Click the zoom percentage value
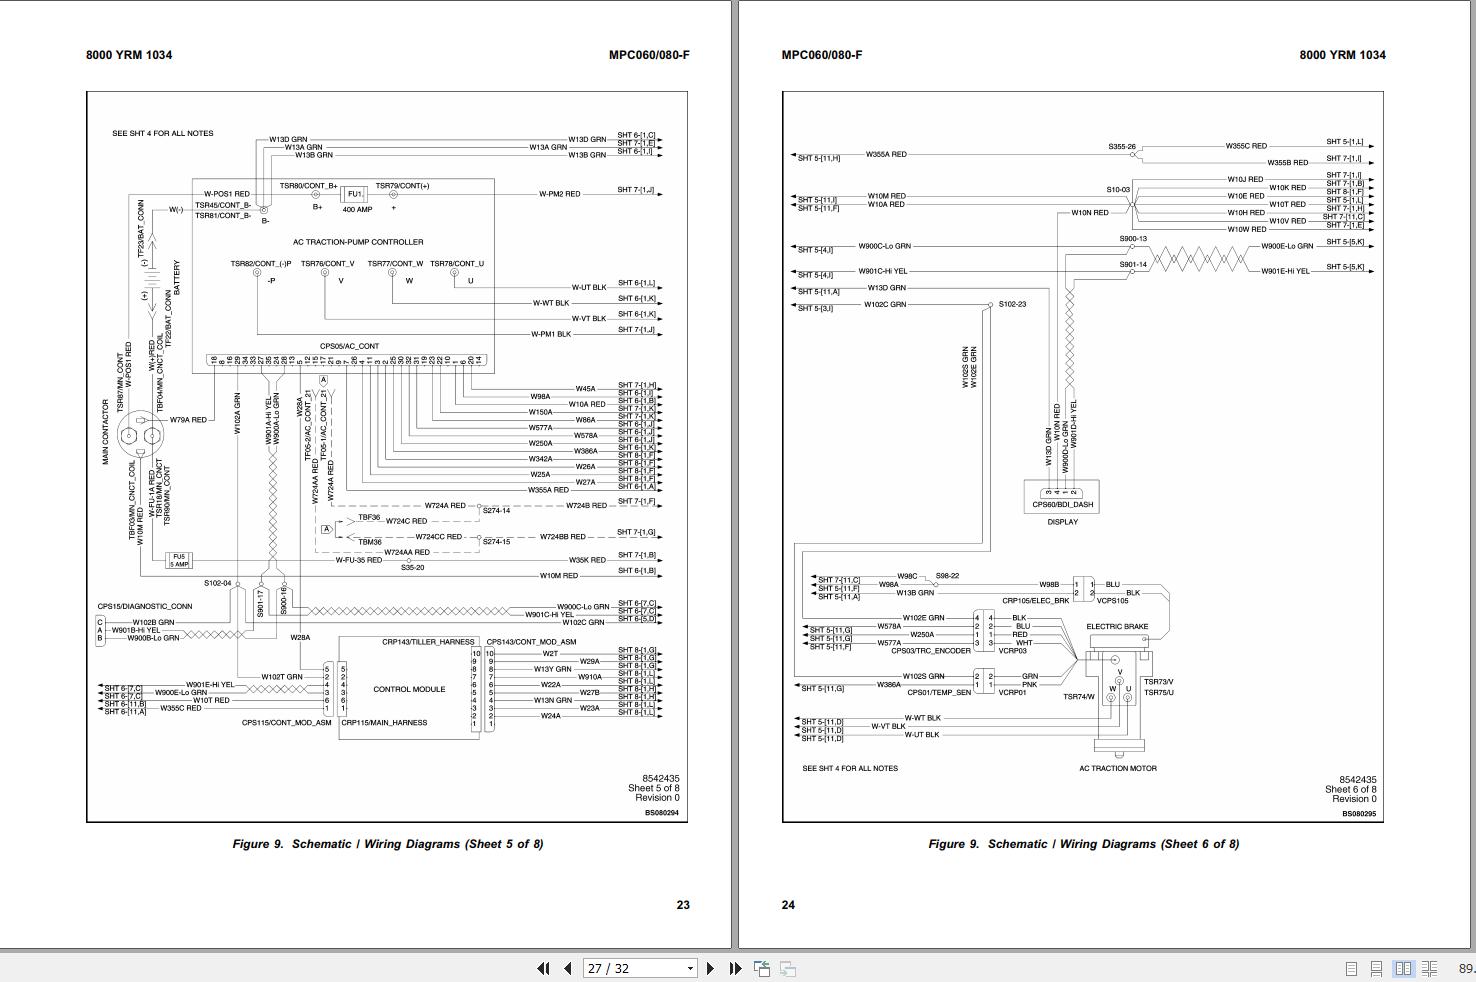The height and width of the screenshot is (982, 1476). [x=1466, y=968]
